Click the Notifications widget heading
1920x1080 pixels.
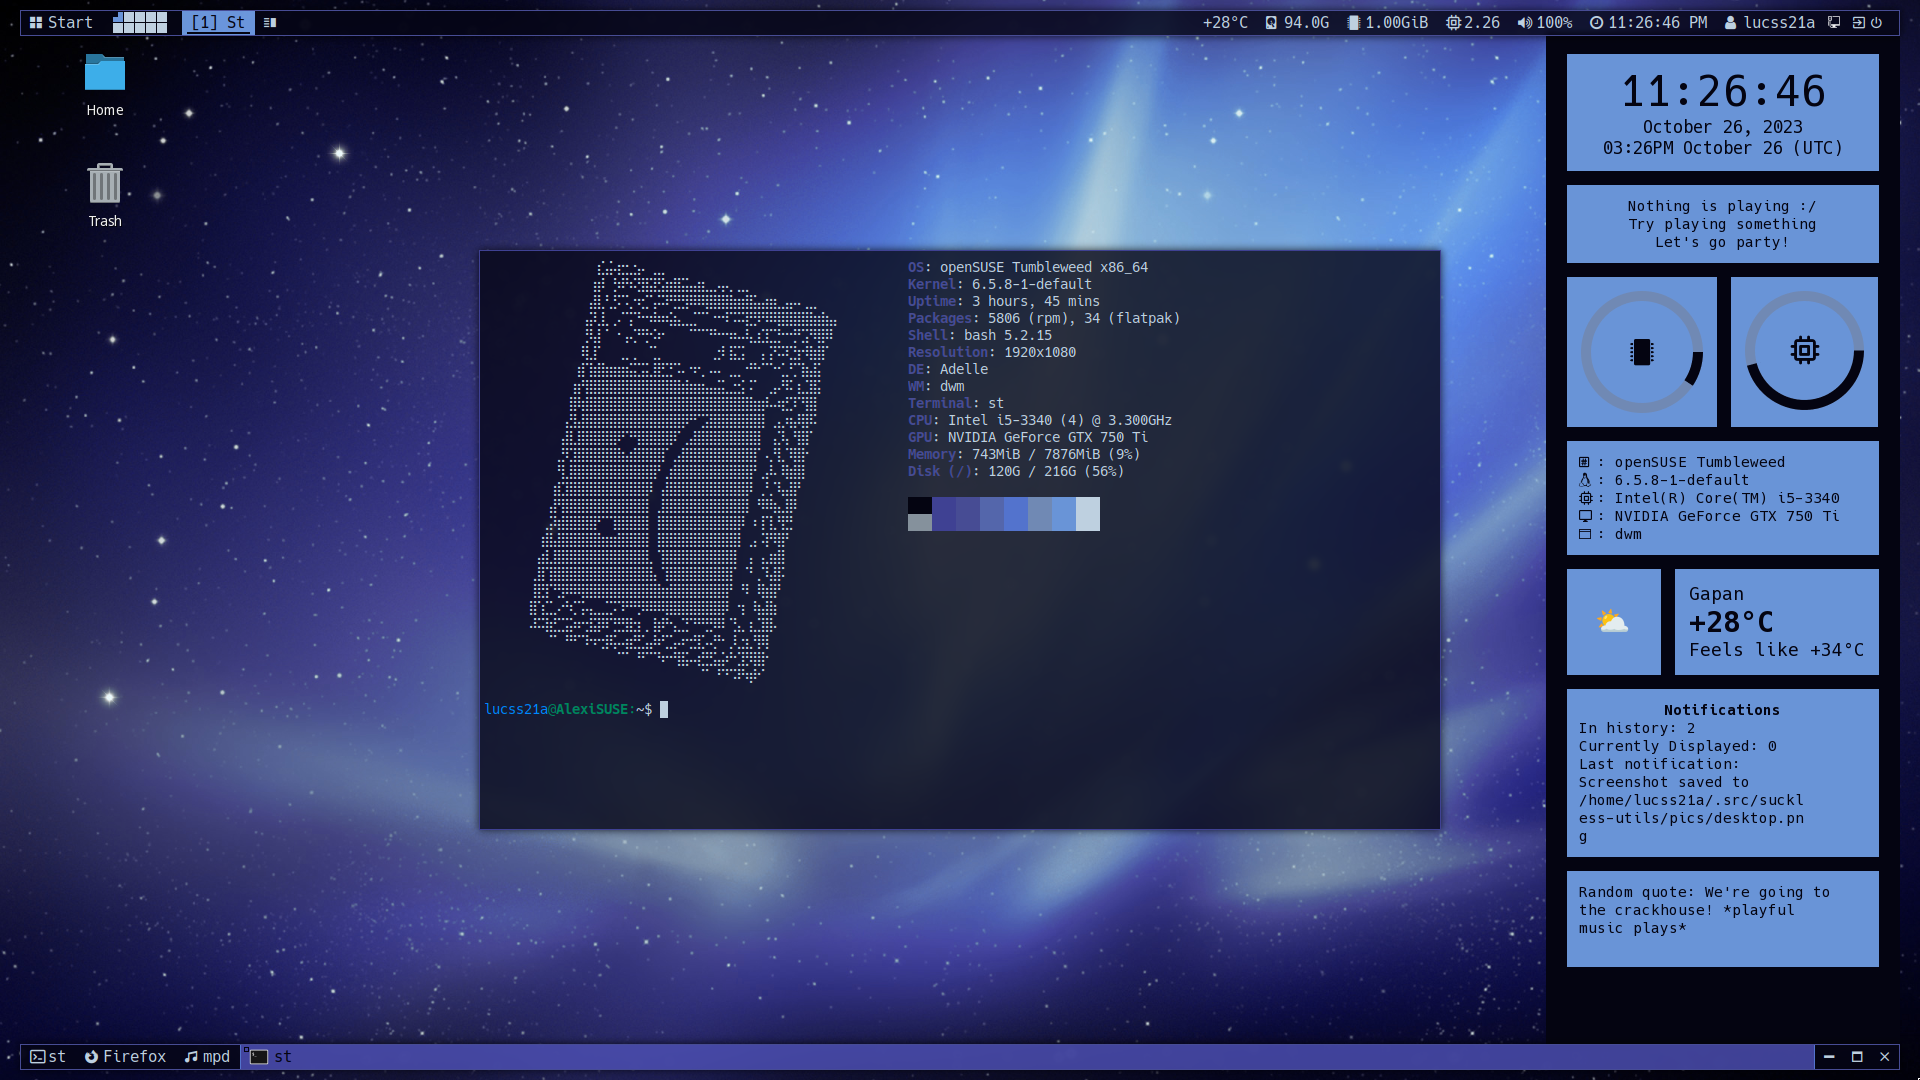point(1722,710)
